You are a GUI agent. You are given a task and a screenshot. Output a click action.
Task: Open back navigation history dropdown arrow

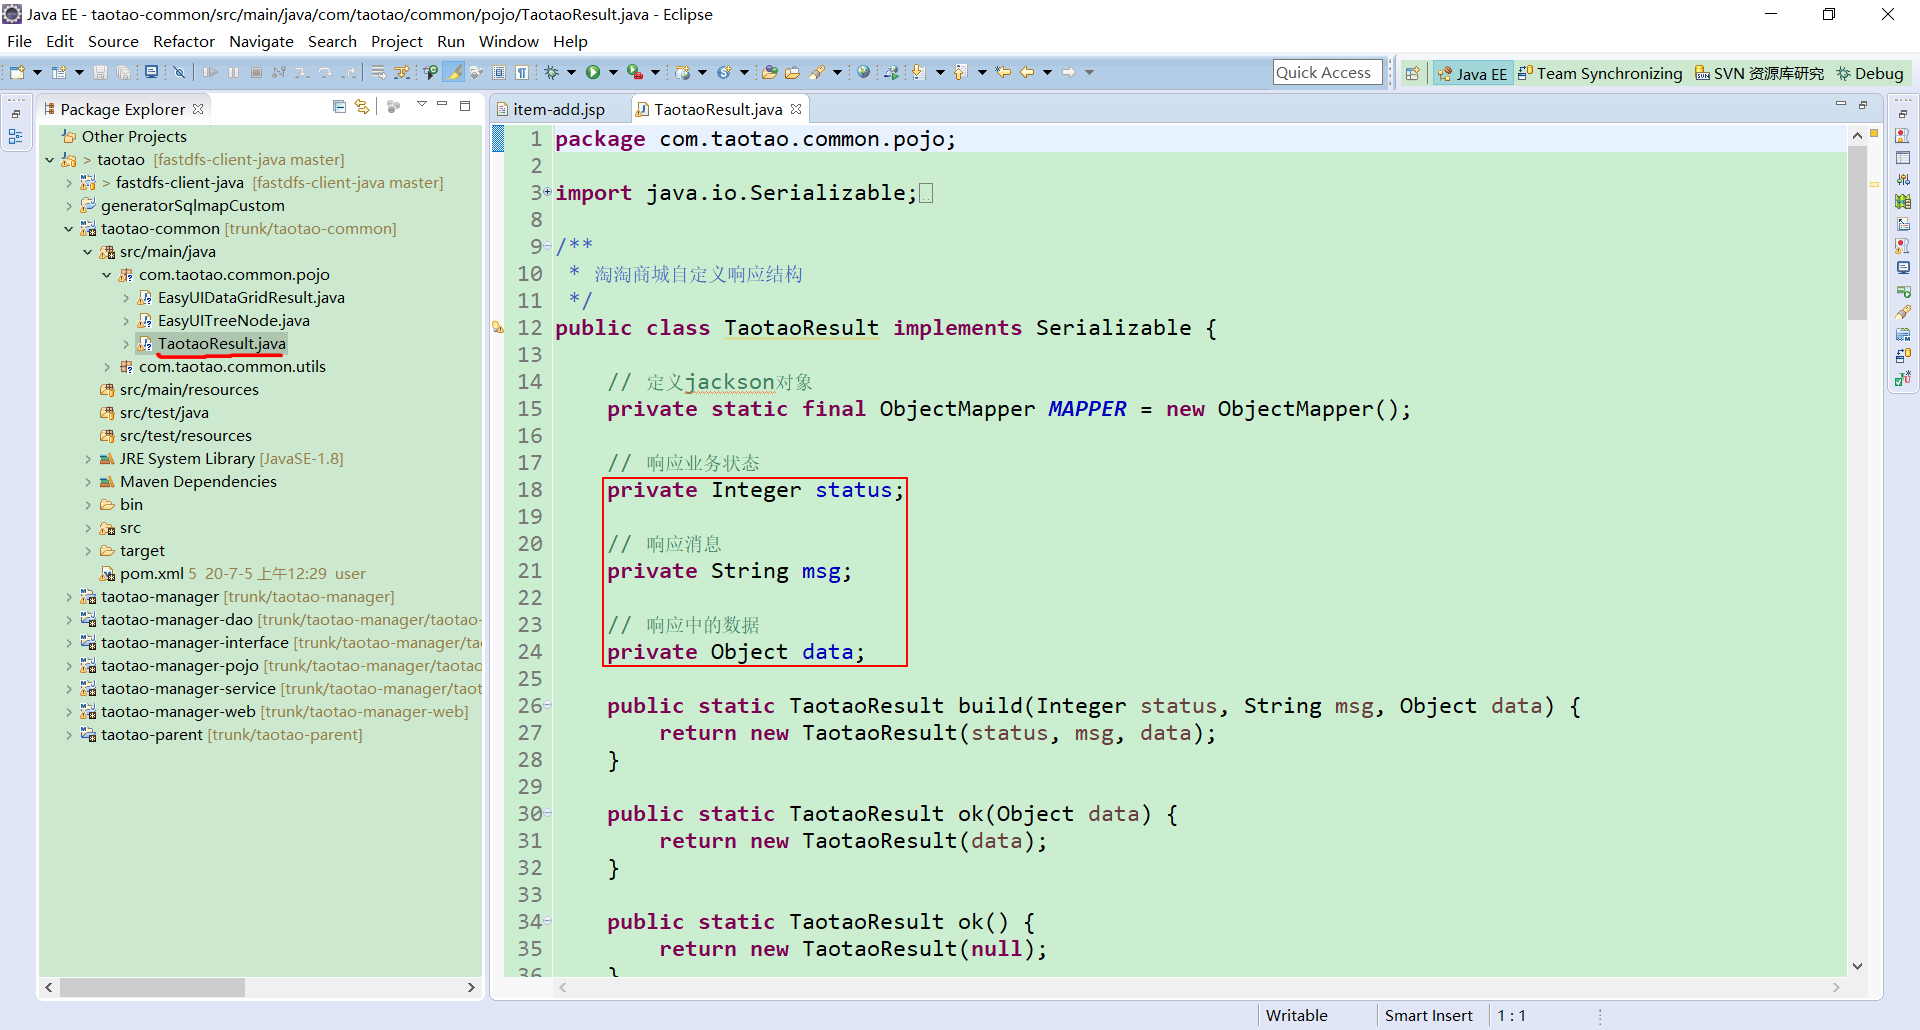pyautogui.click(x=1047, y=72)
